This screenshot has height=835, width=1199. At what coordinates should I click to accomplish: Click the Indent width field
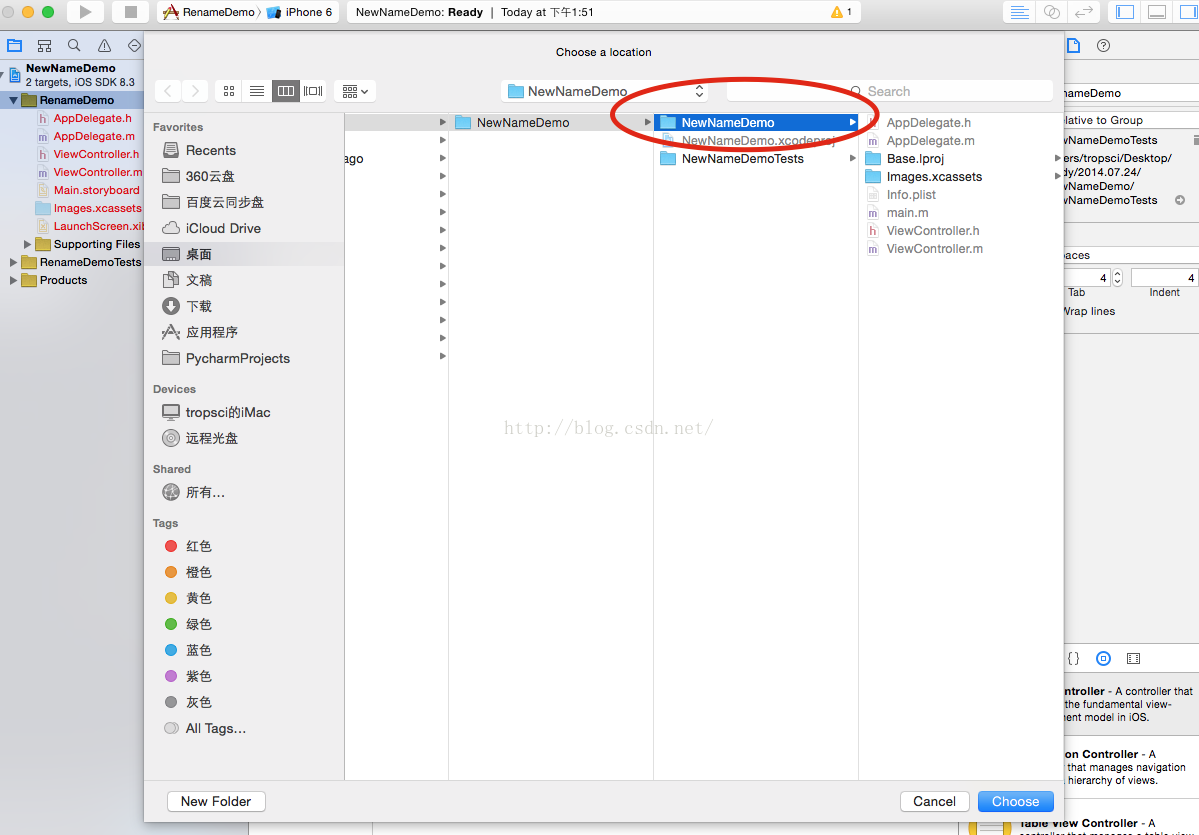point(1165,278)
